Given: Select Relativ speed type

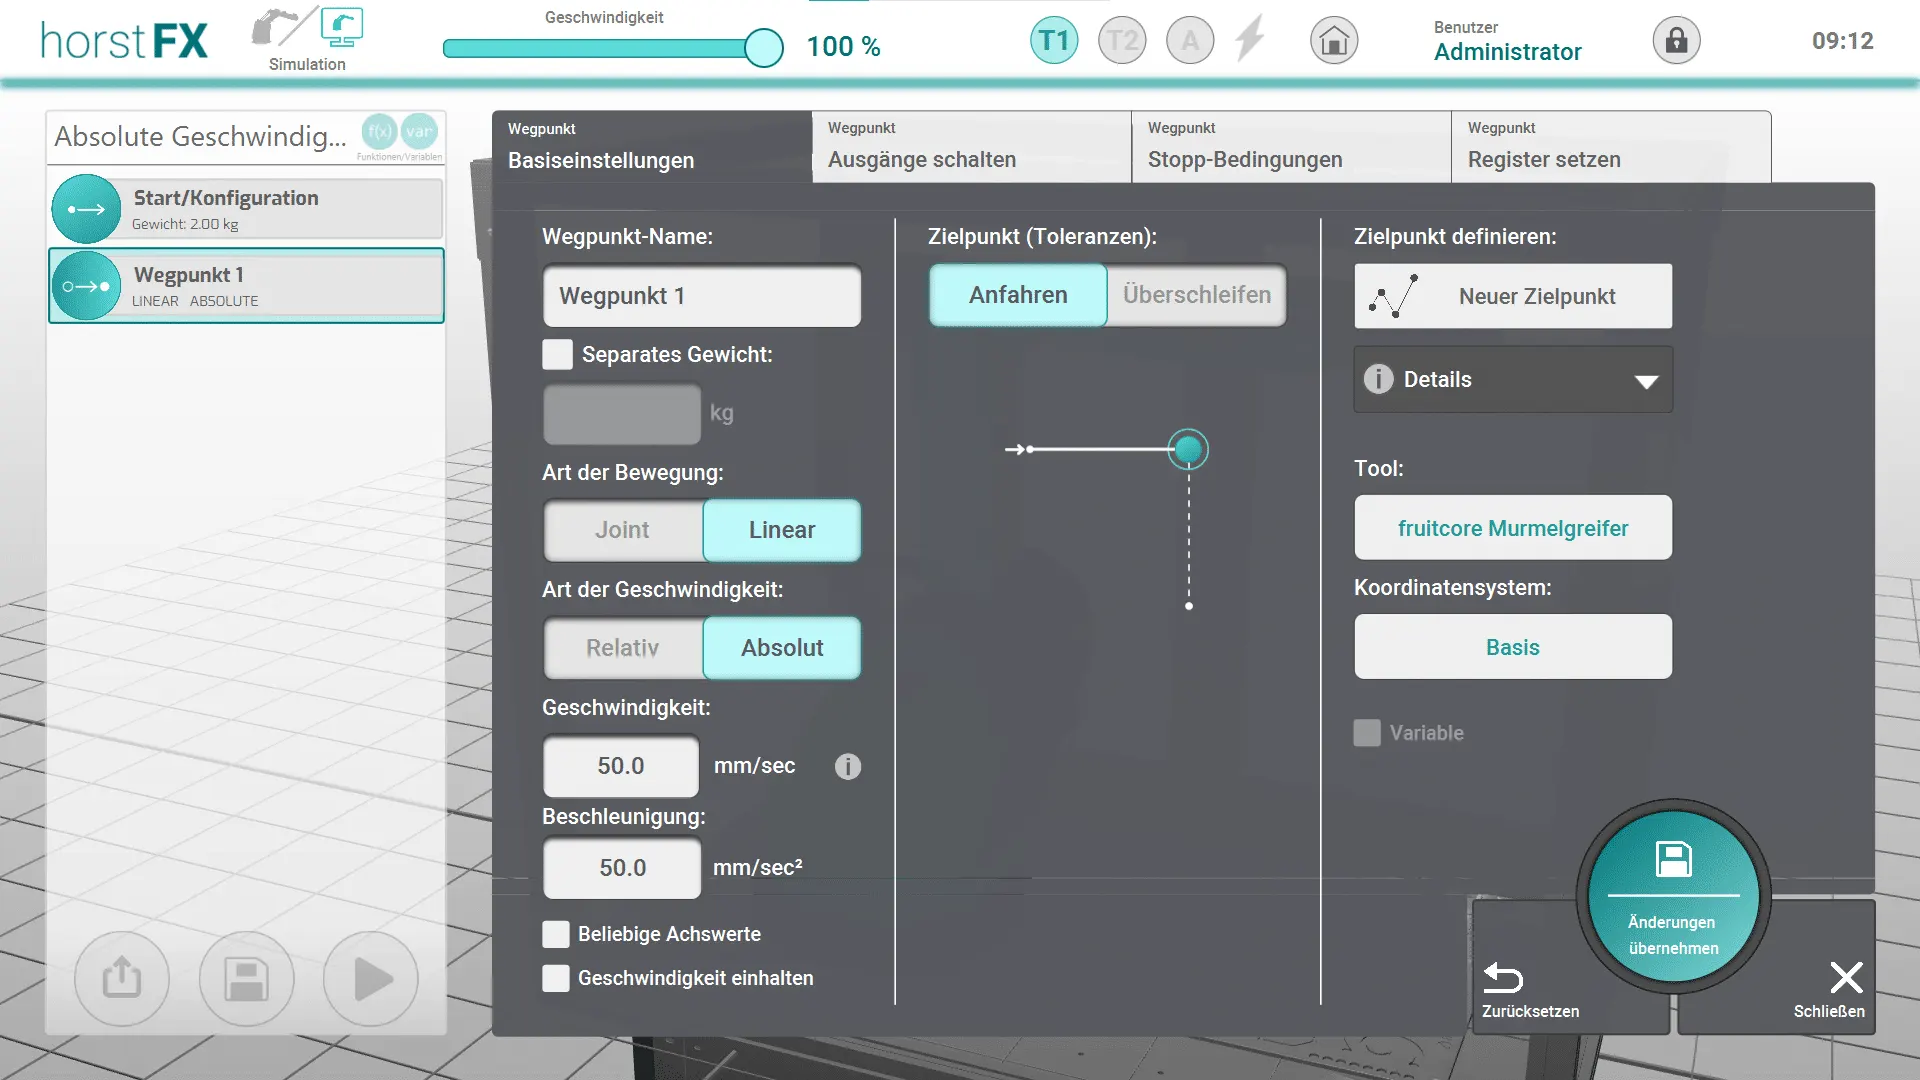Looking at the screenshot, I should pyautogui.click(x=623, y=648).
